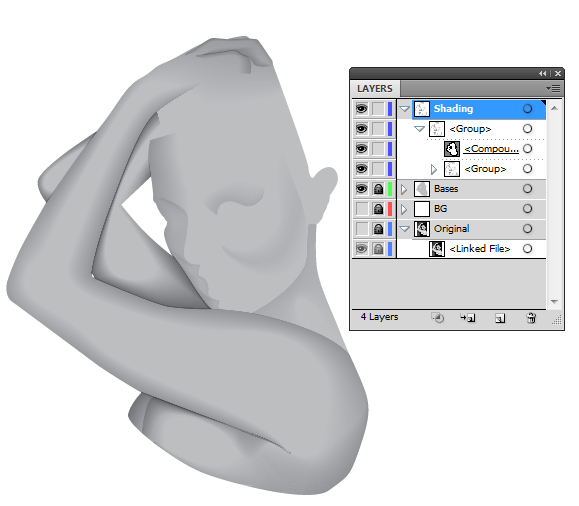Click the Delete Selection trash icon
This screenshot has height=506, width=579.
click(531, 318)
